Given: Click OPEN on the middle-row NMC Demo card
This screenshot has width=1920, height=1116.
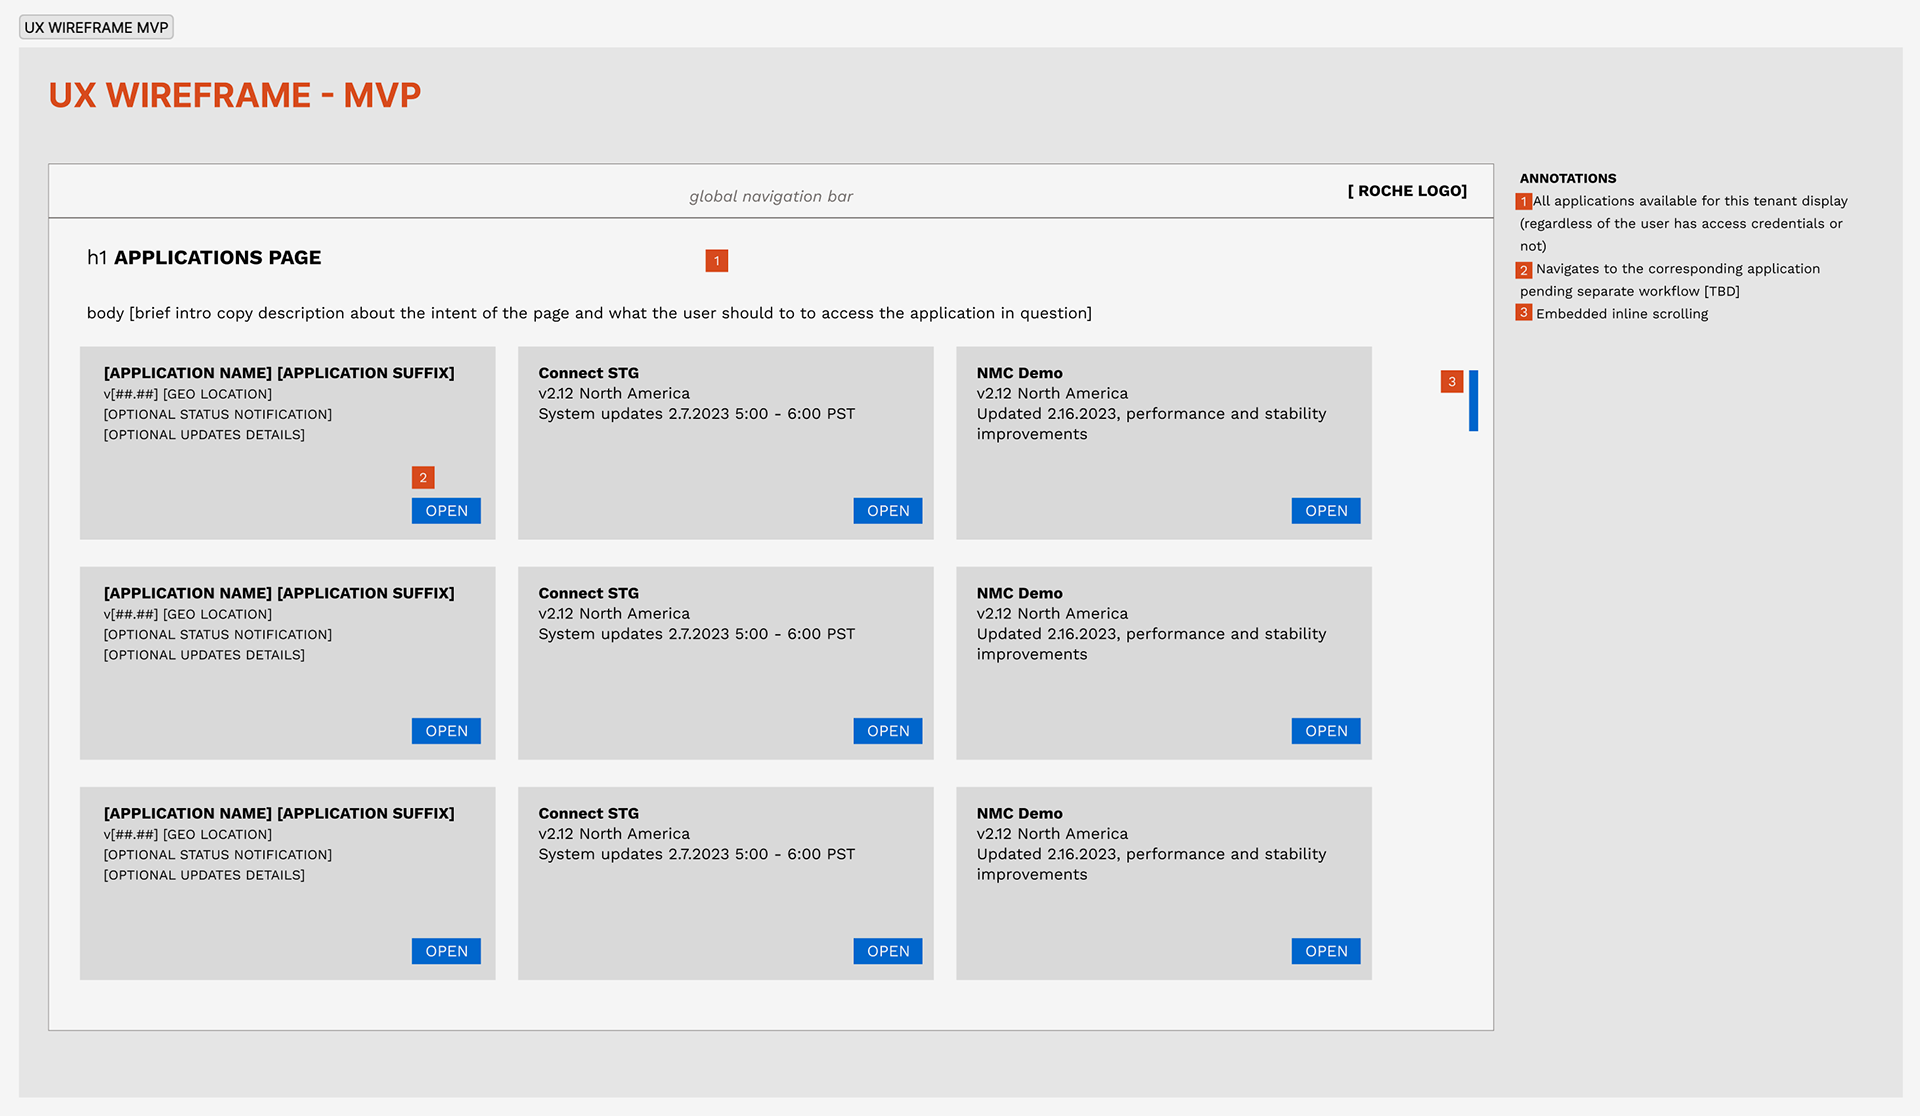Looking at the screenshot, I should pos(1326,731).
